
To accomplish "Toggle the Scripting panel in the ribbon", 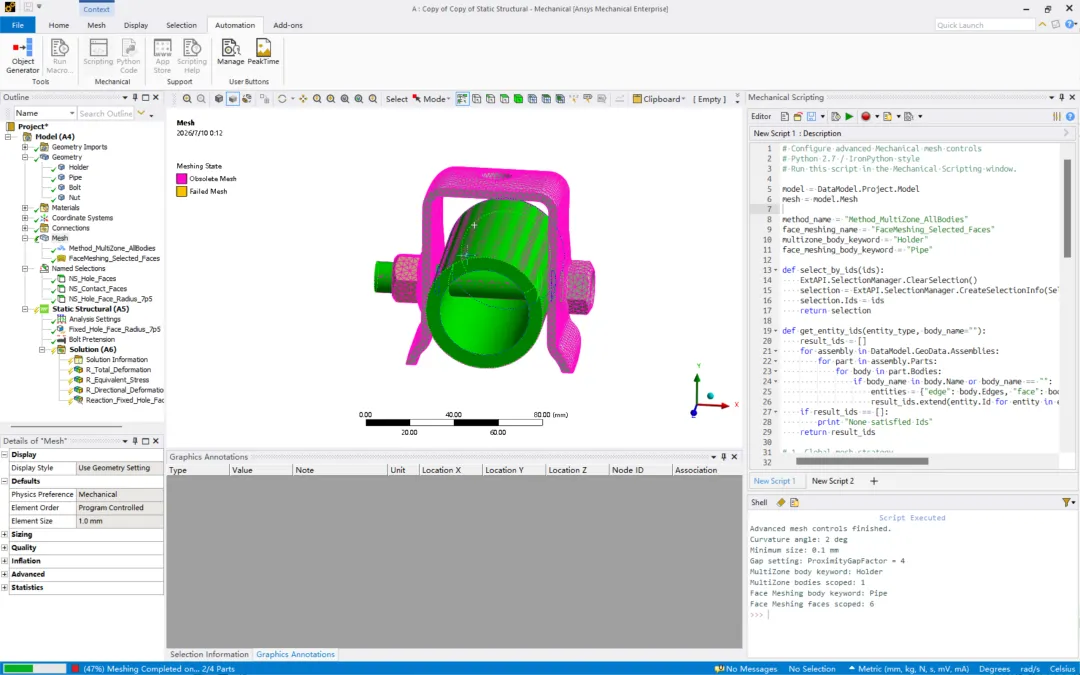I will click(x=98, y=52).
